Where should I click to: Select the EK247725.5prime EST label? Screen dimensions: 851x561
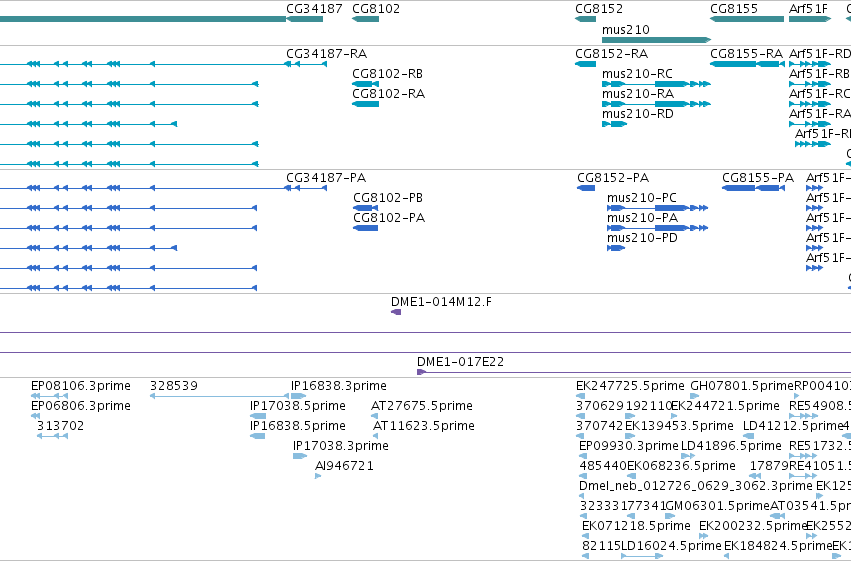point(630,386)
